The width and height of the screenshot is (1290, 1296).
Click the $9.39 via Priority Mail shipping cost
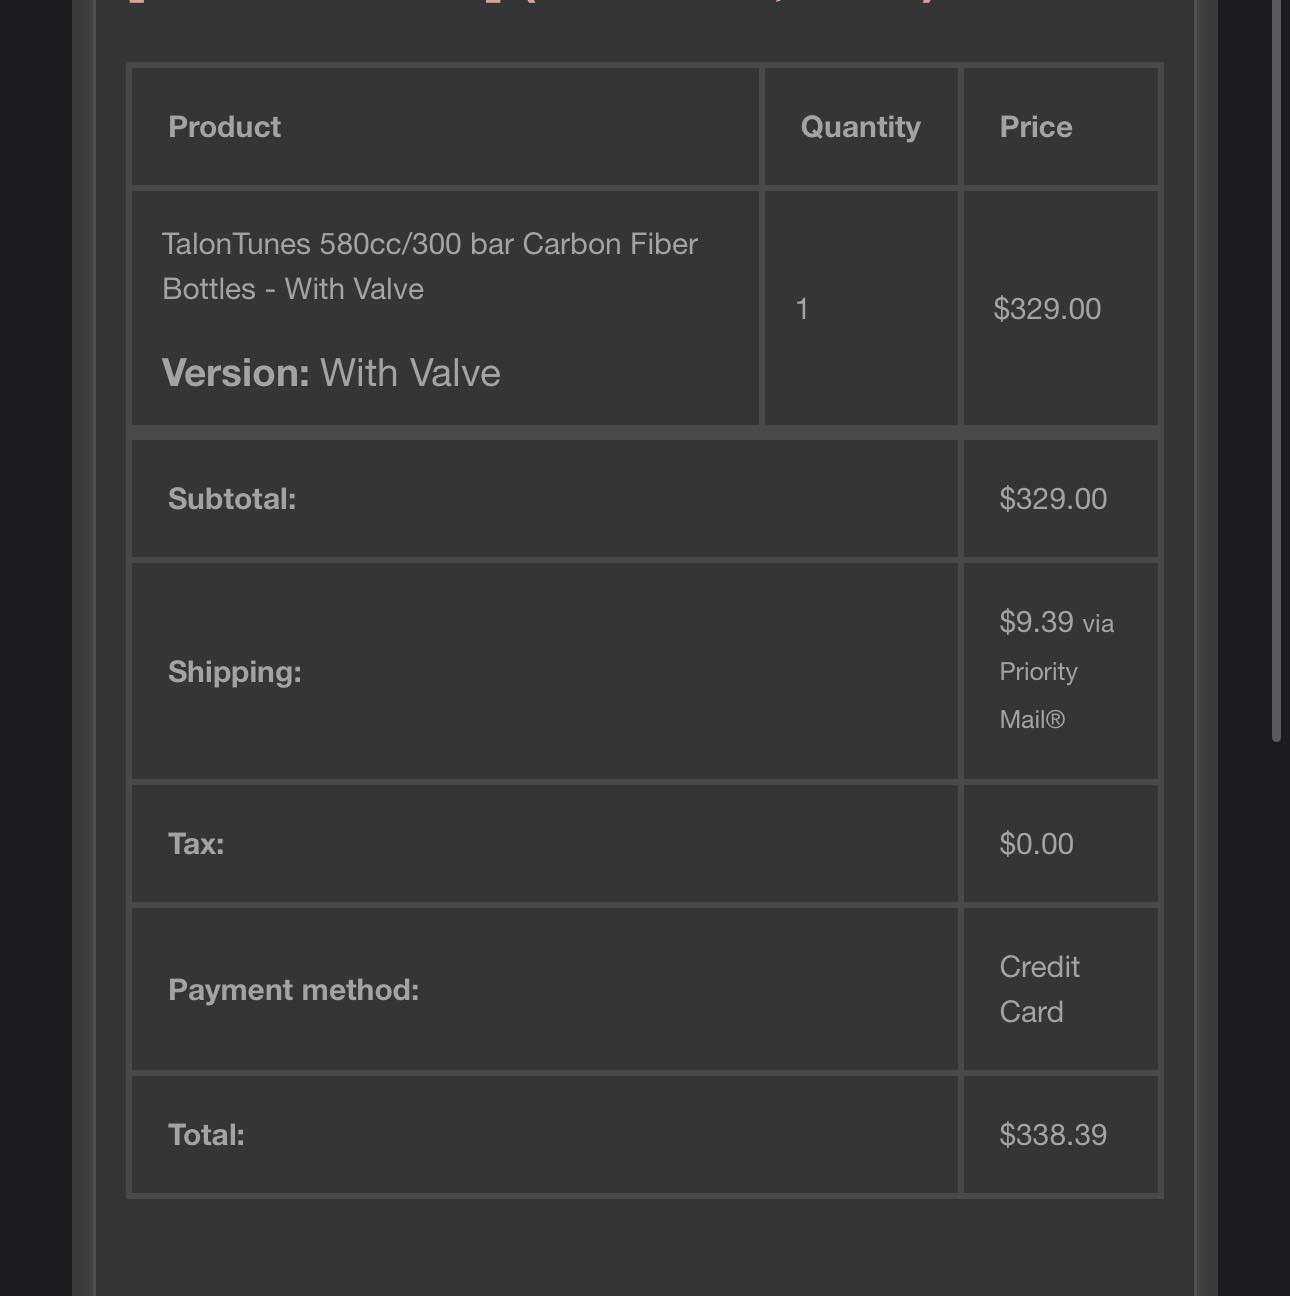[x=1056, y=670]
